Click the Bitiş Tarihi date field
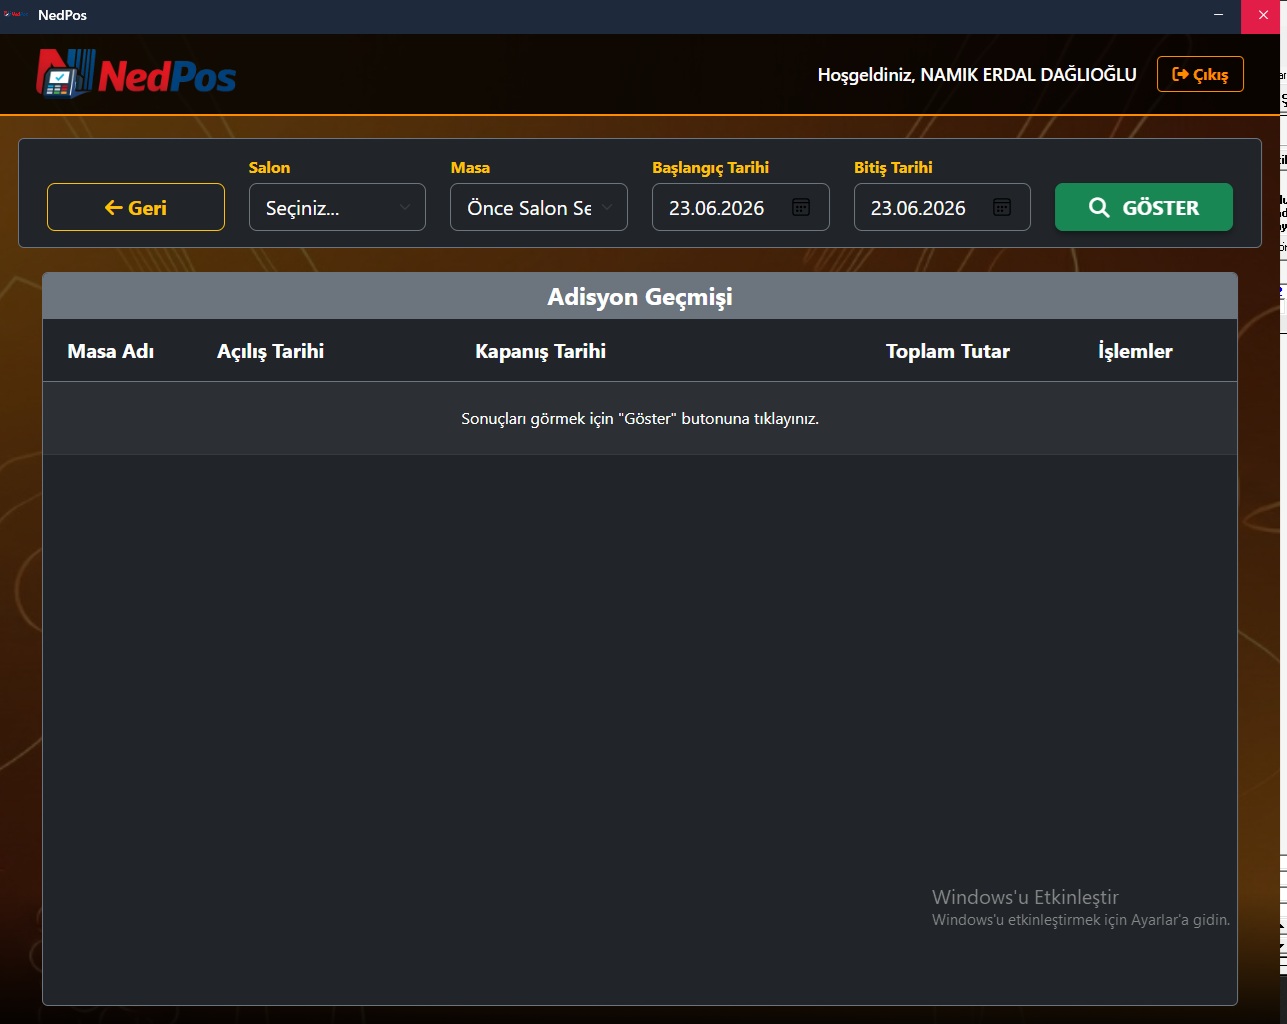This screenshot has height=1024, width=1287. (x=942, y=207)
